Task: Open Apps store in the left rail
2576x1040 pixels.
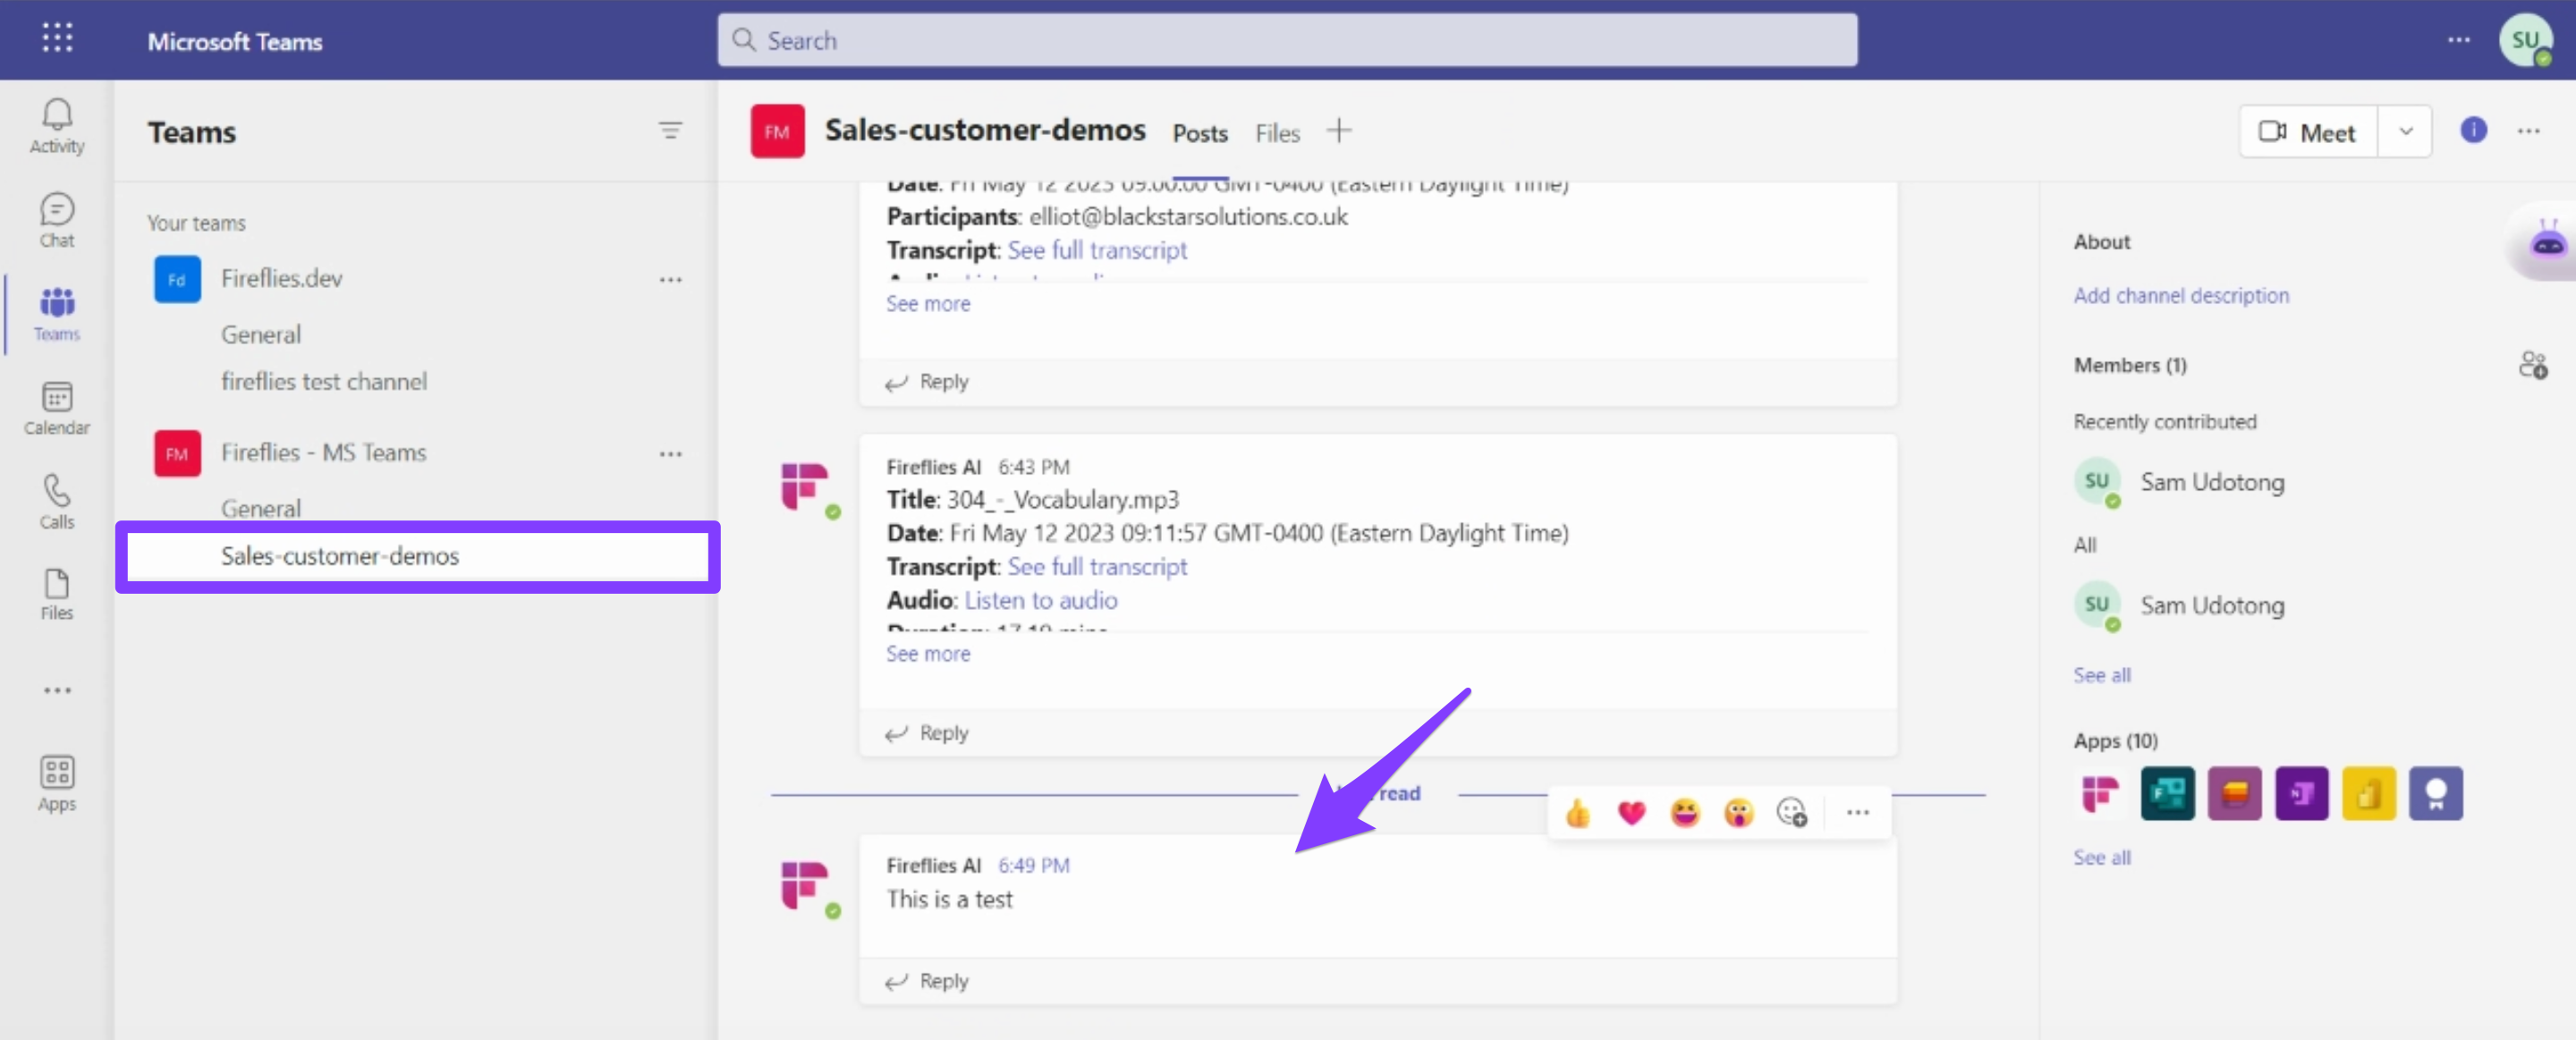Action: coord(57,783)
